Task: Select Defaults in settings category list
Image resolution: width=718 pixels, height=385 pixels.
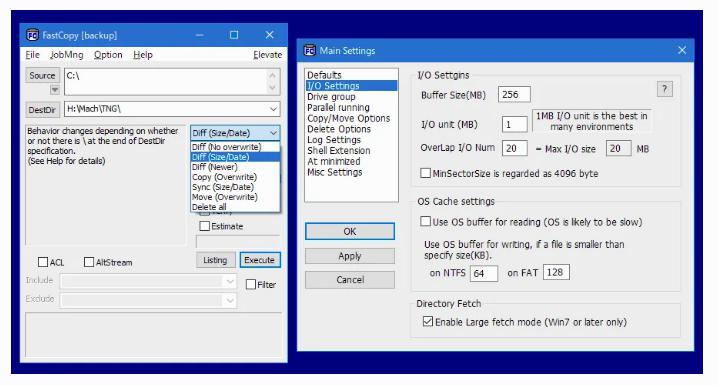Action: tap(351, 75)
